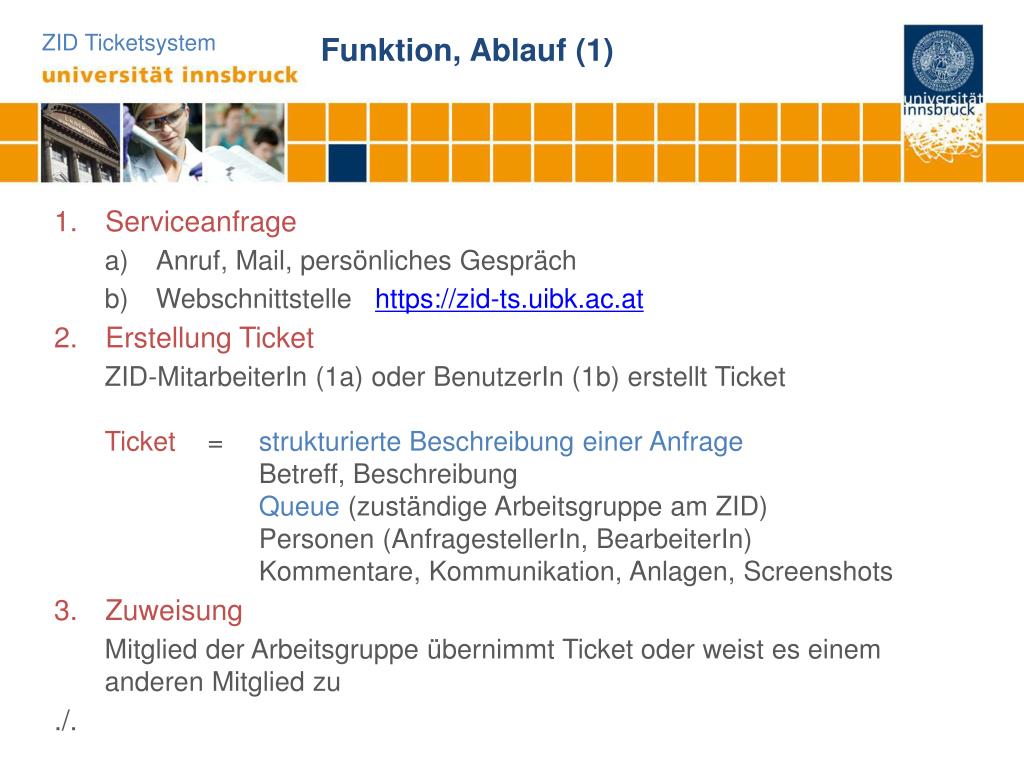The image size is (1024, 768).
Task: Select the Serviceanfrage heading
Action: 200,222
